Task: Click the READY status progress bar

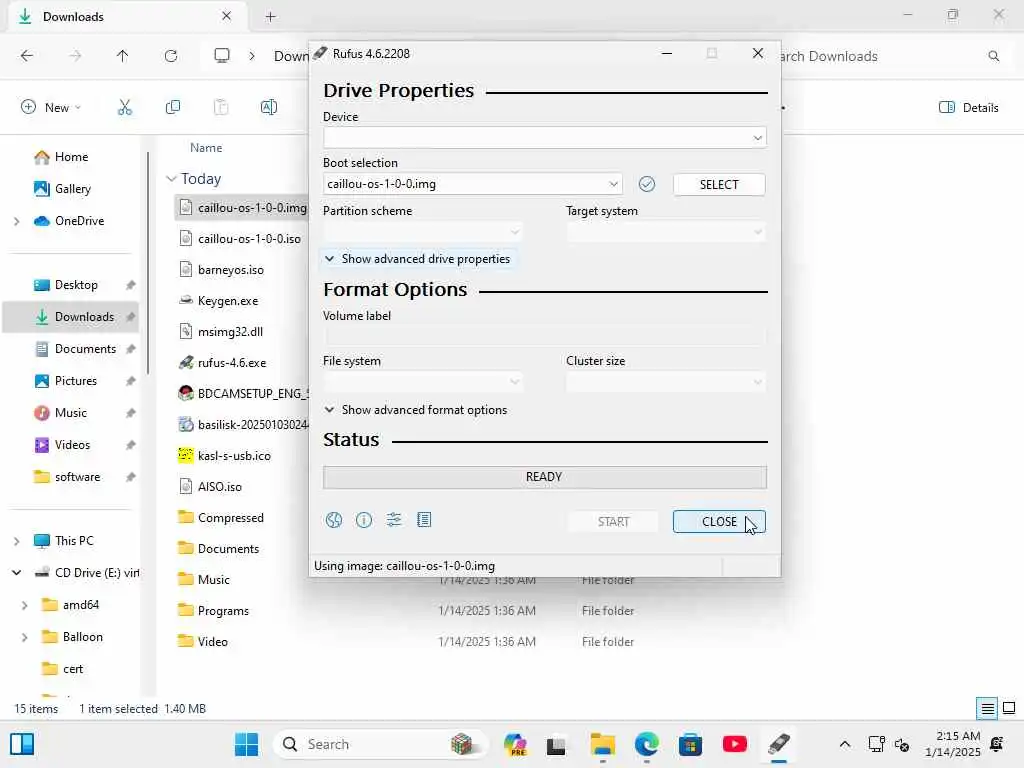Action: tap(545, 477)
